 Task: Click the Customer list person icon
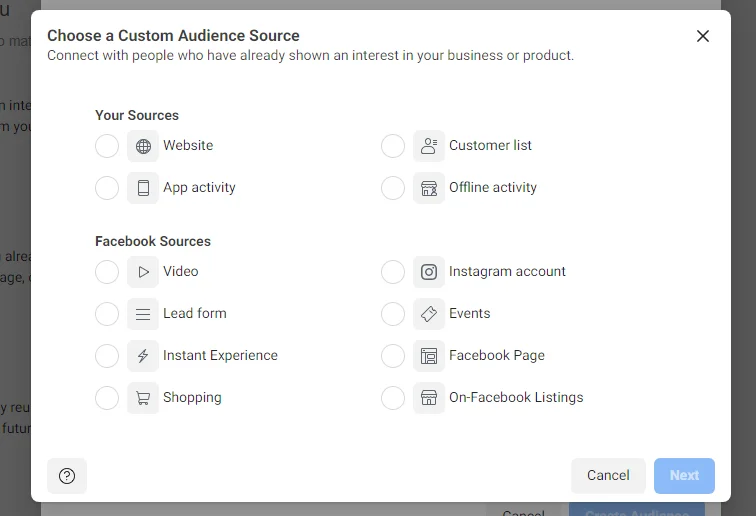[x=429, y=146]
